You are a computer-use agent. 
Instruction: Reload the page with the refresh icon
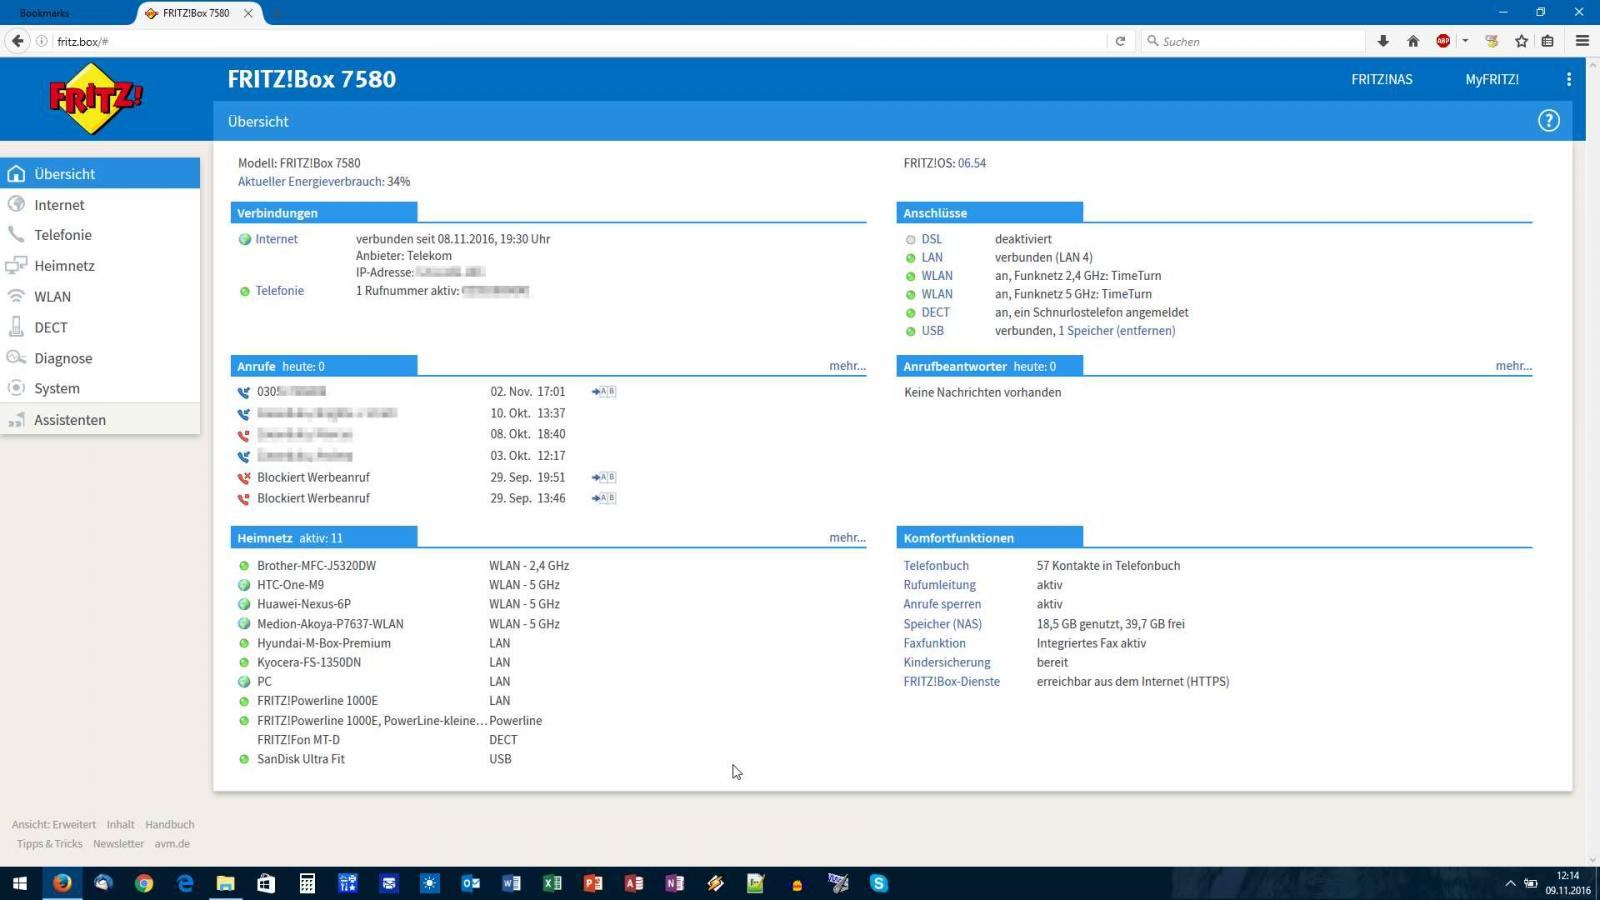1120,41
